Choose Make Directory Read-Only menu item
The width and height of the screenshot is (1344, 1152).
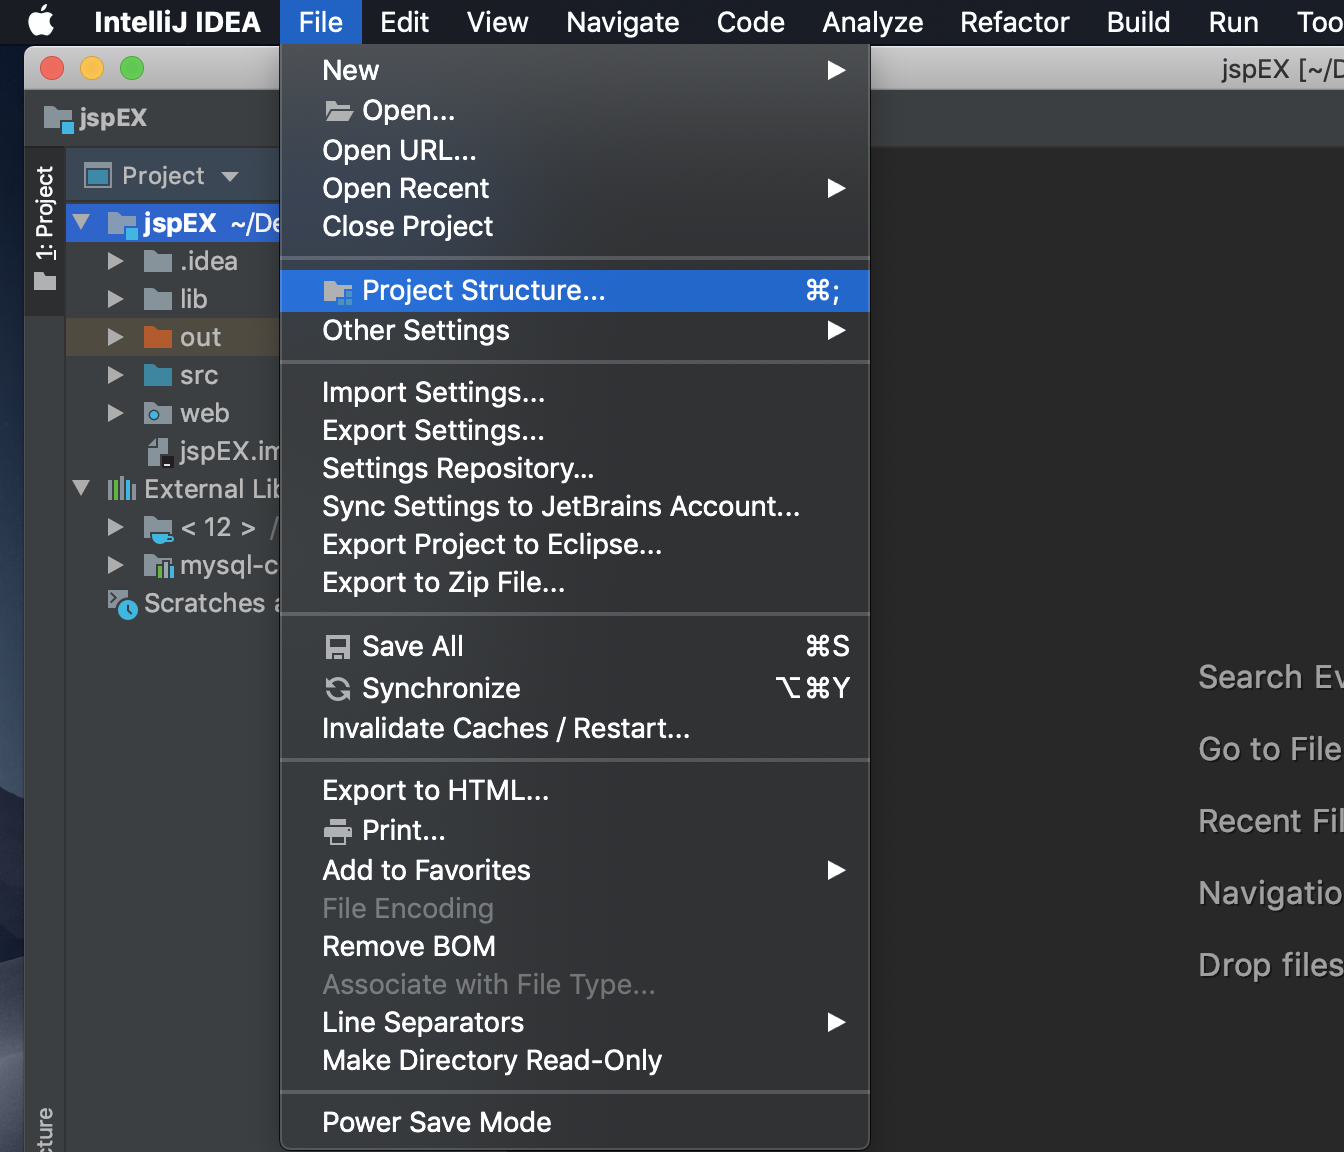(575, 1060)
